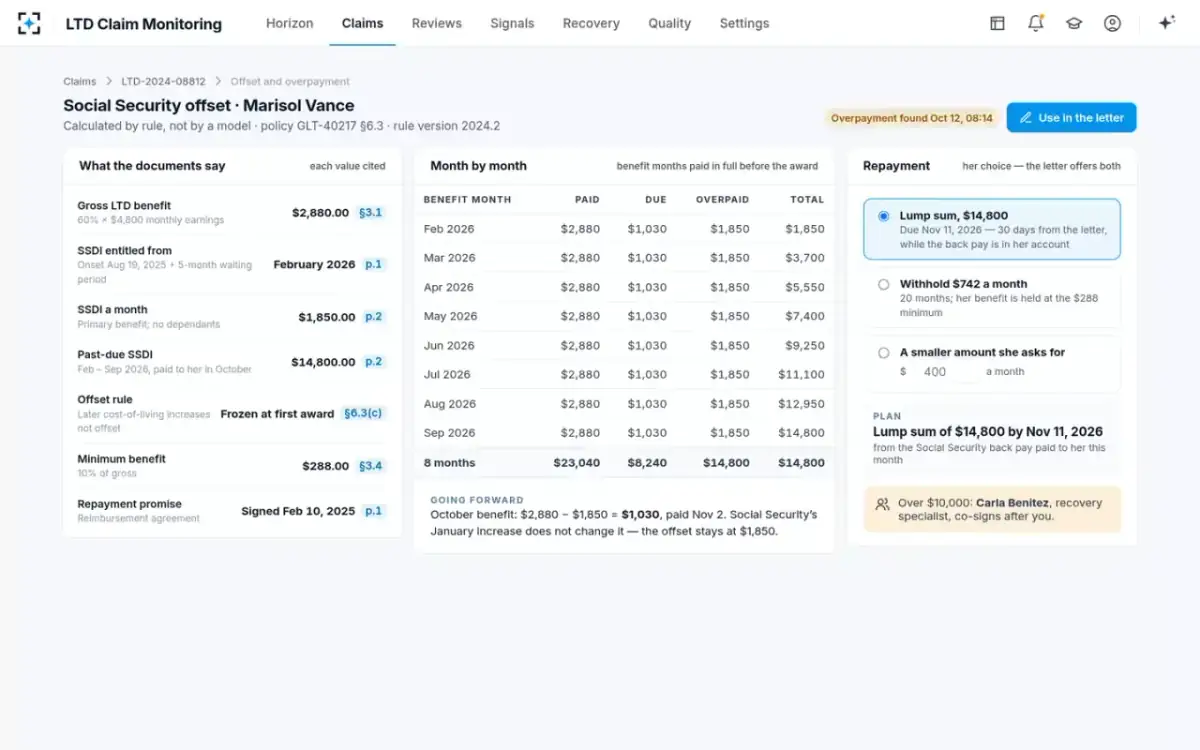The image size is (1200, 750).
Task: Click the smaller amount per month input field
Action: [947, 372]
